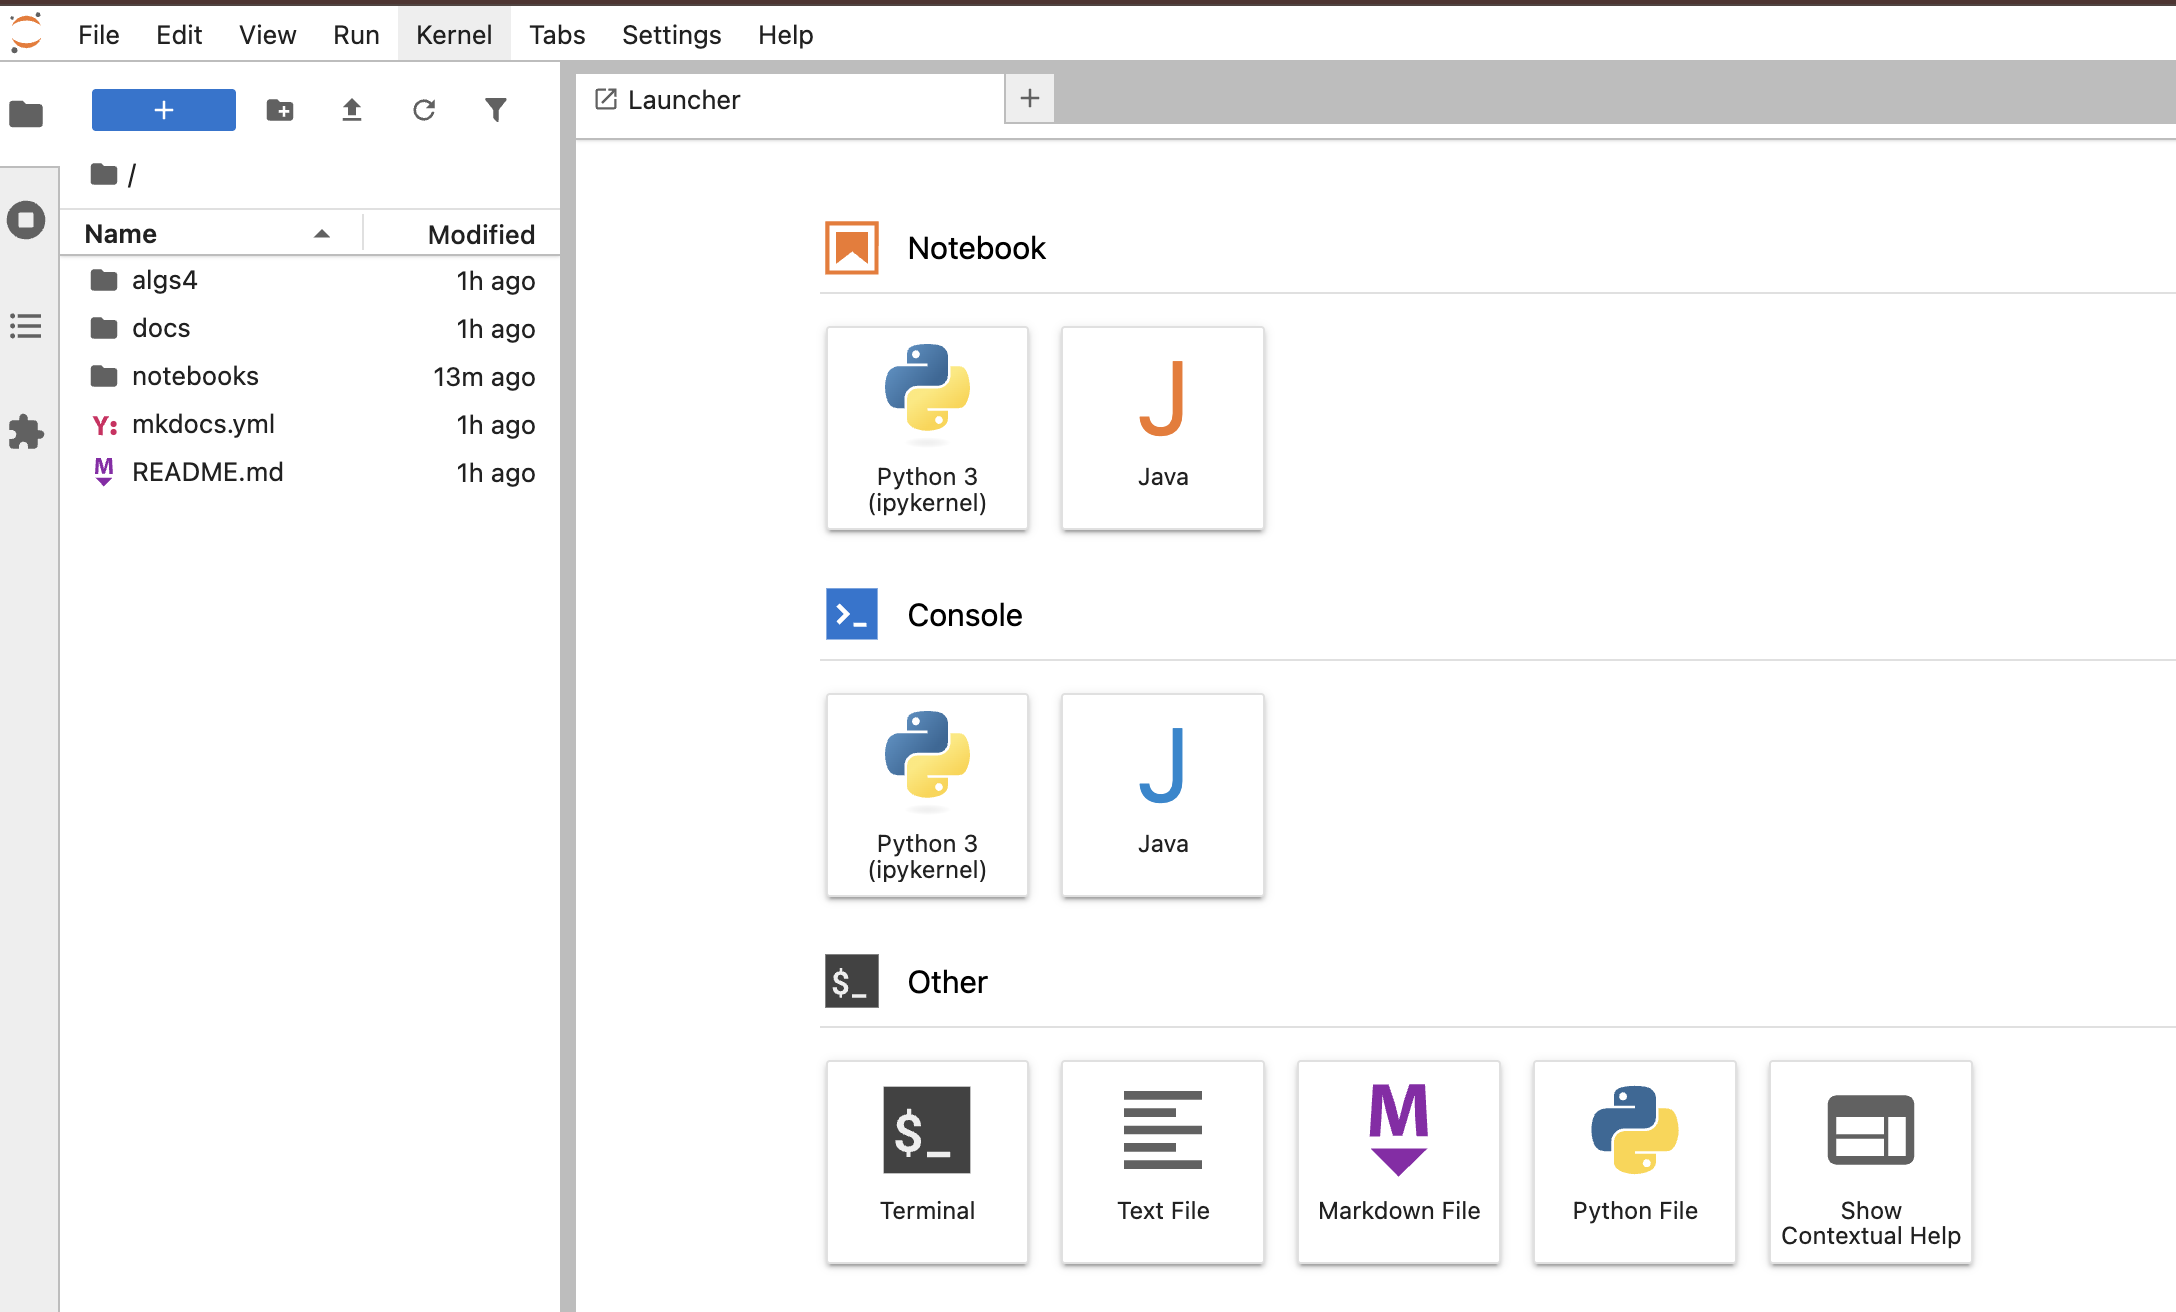Toggle the file filter funnel icon

[x=496, y=110]
